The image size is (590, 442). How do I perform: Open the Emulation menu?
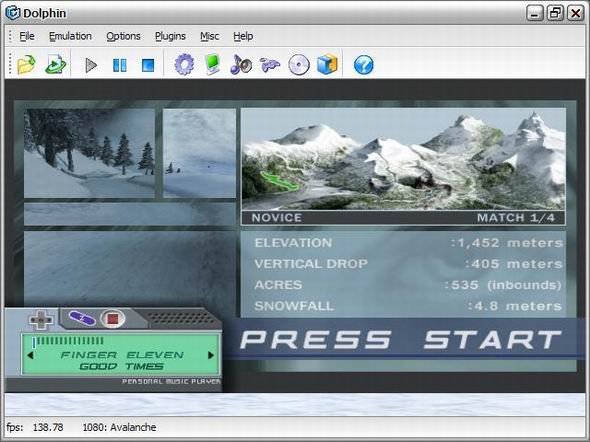coord(70,36)
